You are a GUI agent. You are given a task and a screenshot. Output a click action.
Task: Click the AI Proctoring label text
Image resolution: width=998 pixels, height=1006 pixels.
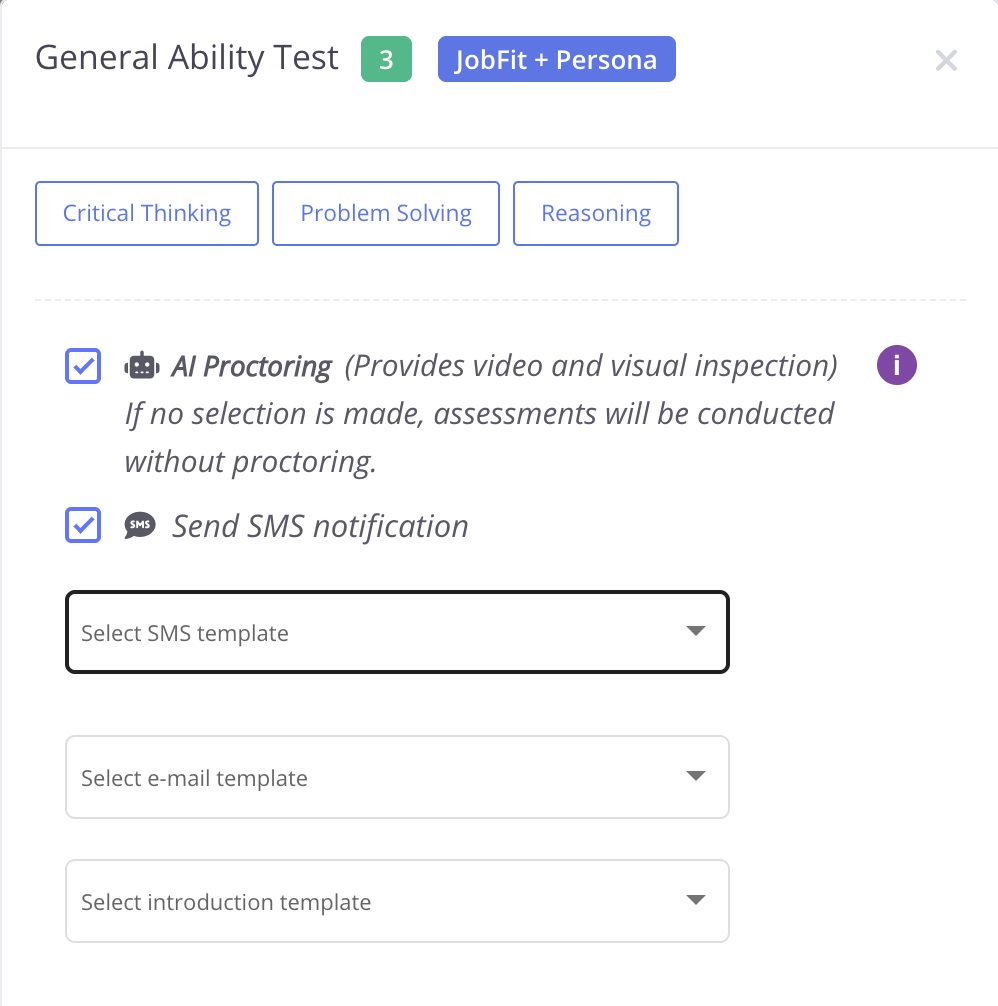(251, 367)
